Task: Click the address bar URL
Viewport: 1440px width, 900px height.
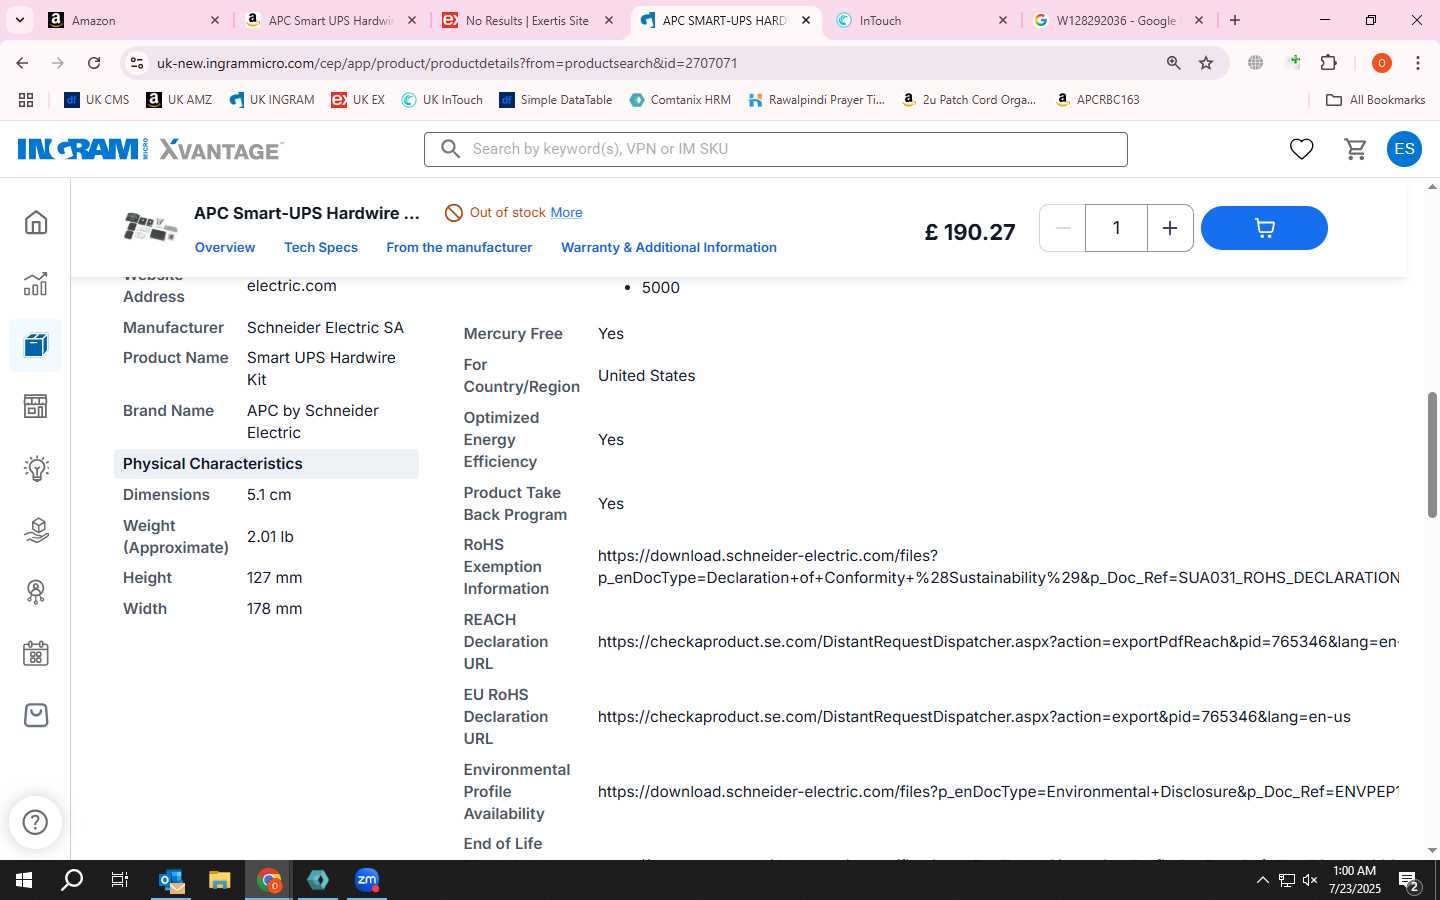Action: (447, 63)
